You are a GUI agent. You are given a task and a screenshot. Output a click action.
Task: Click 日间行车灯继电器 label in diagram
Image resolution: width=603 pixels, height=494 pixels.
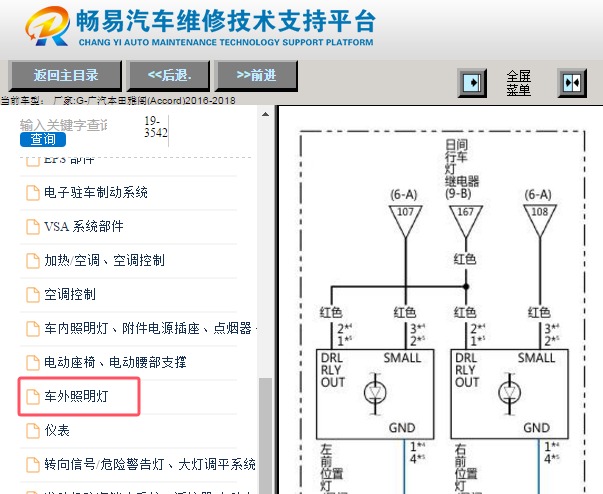462,163
